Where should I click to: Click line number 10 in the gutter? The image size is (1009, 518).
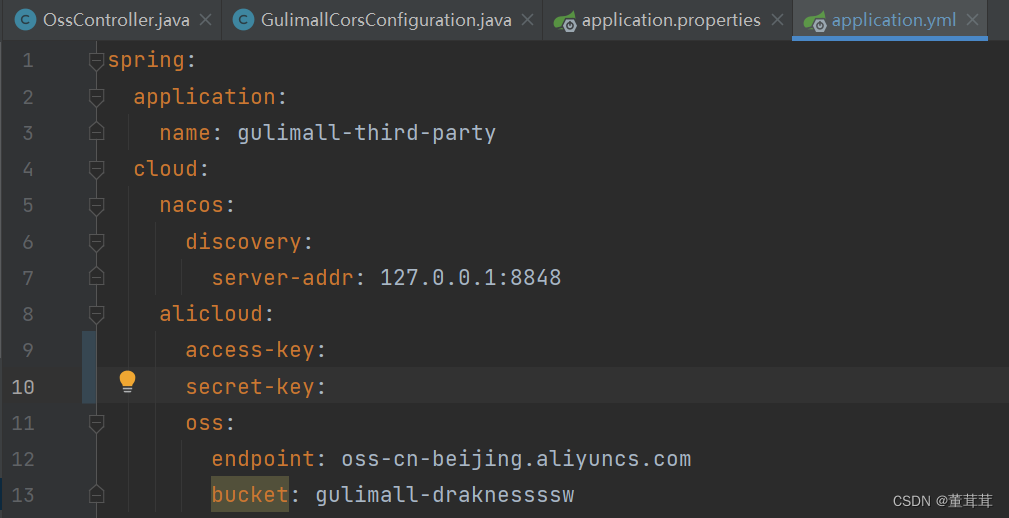pyautogui.click(x=23, y=387)
